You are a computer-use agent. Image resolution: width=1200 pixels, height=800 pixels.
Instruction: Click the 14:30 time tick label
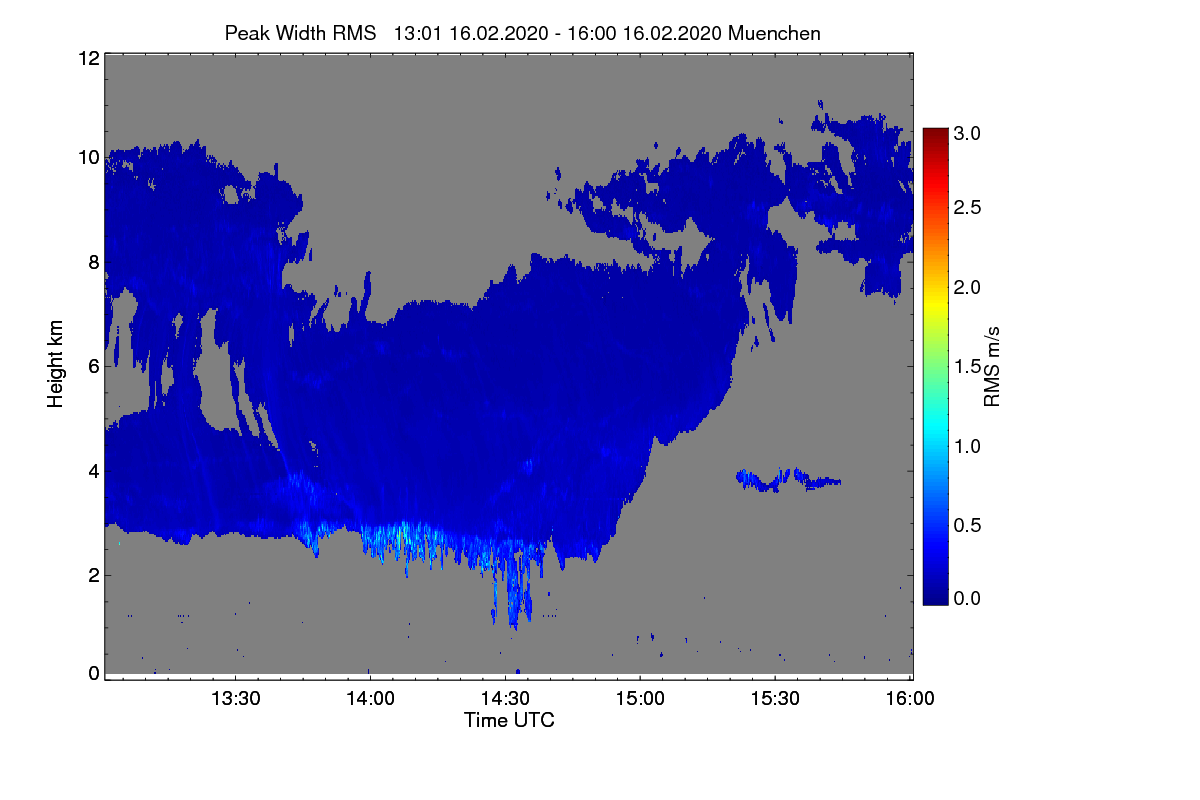505,698
